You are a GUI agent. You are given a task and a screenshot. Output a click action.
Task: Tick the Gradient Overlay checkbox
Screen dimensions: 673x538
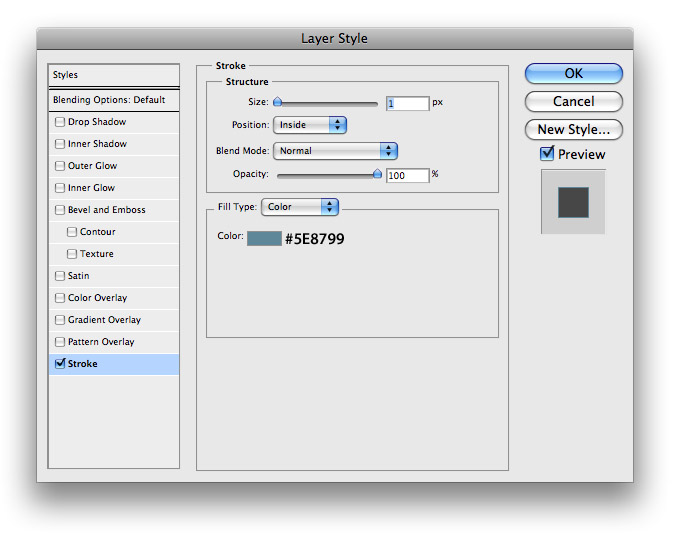click(x=60, y=320)
